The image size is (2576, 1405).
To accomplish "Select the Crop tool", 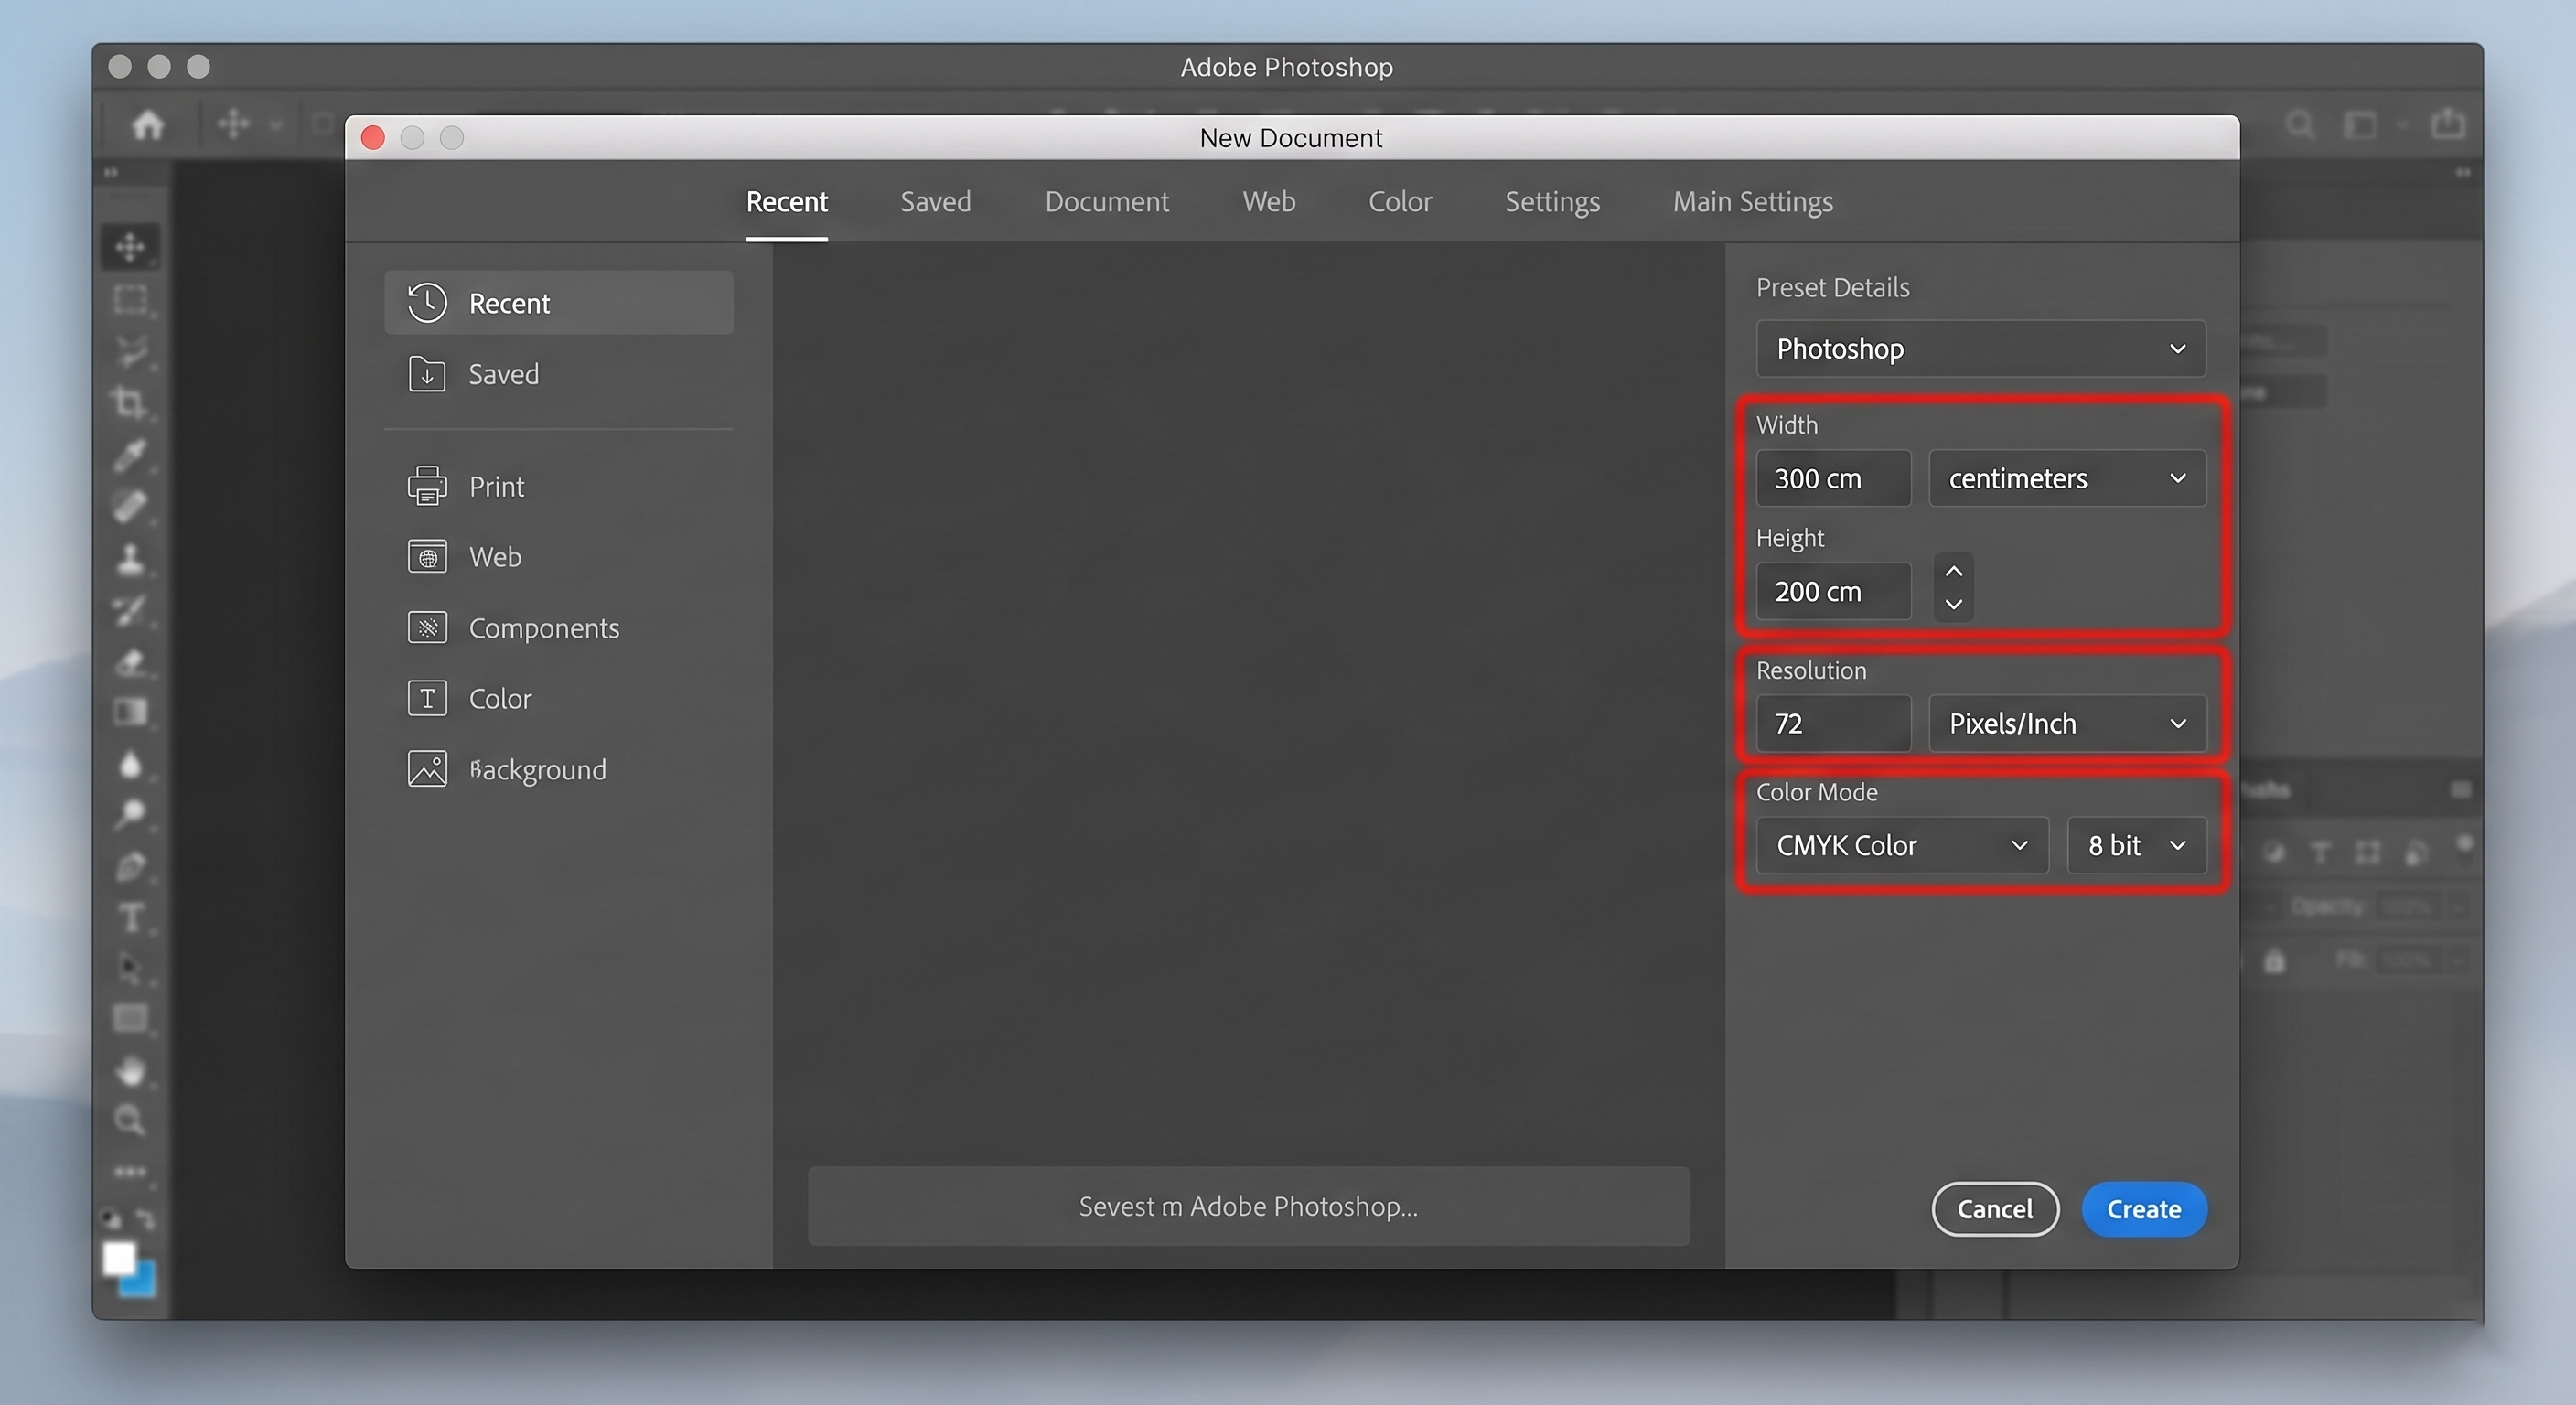I will click(x=130, y=403).
